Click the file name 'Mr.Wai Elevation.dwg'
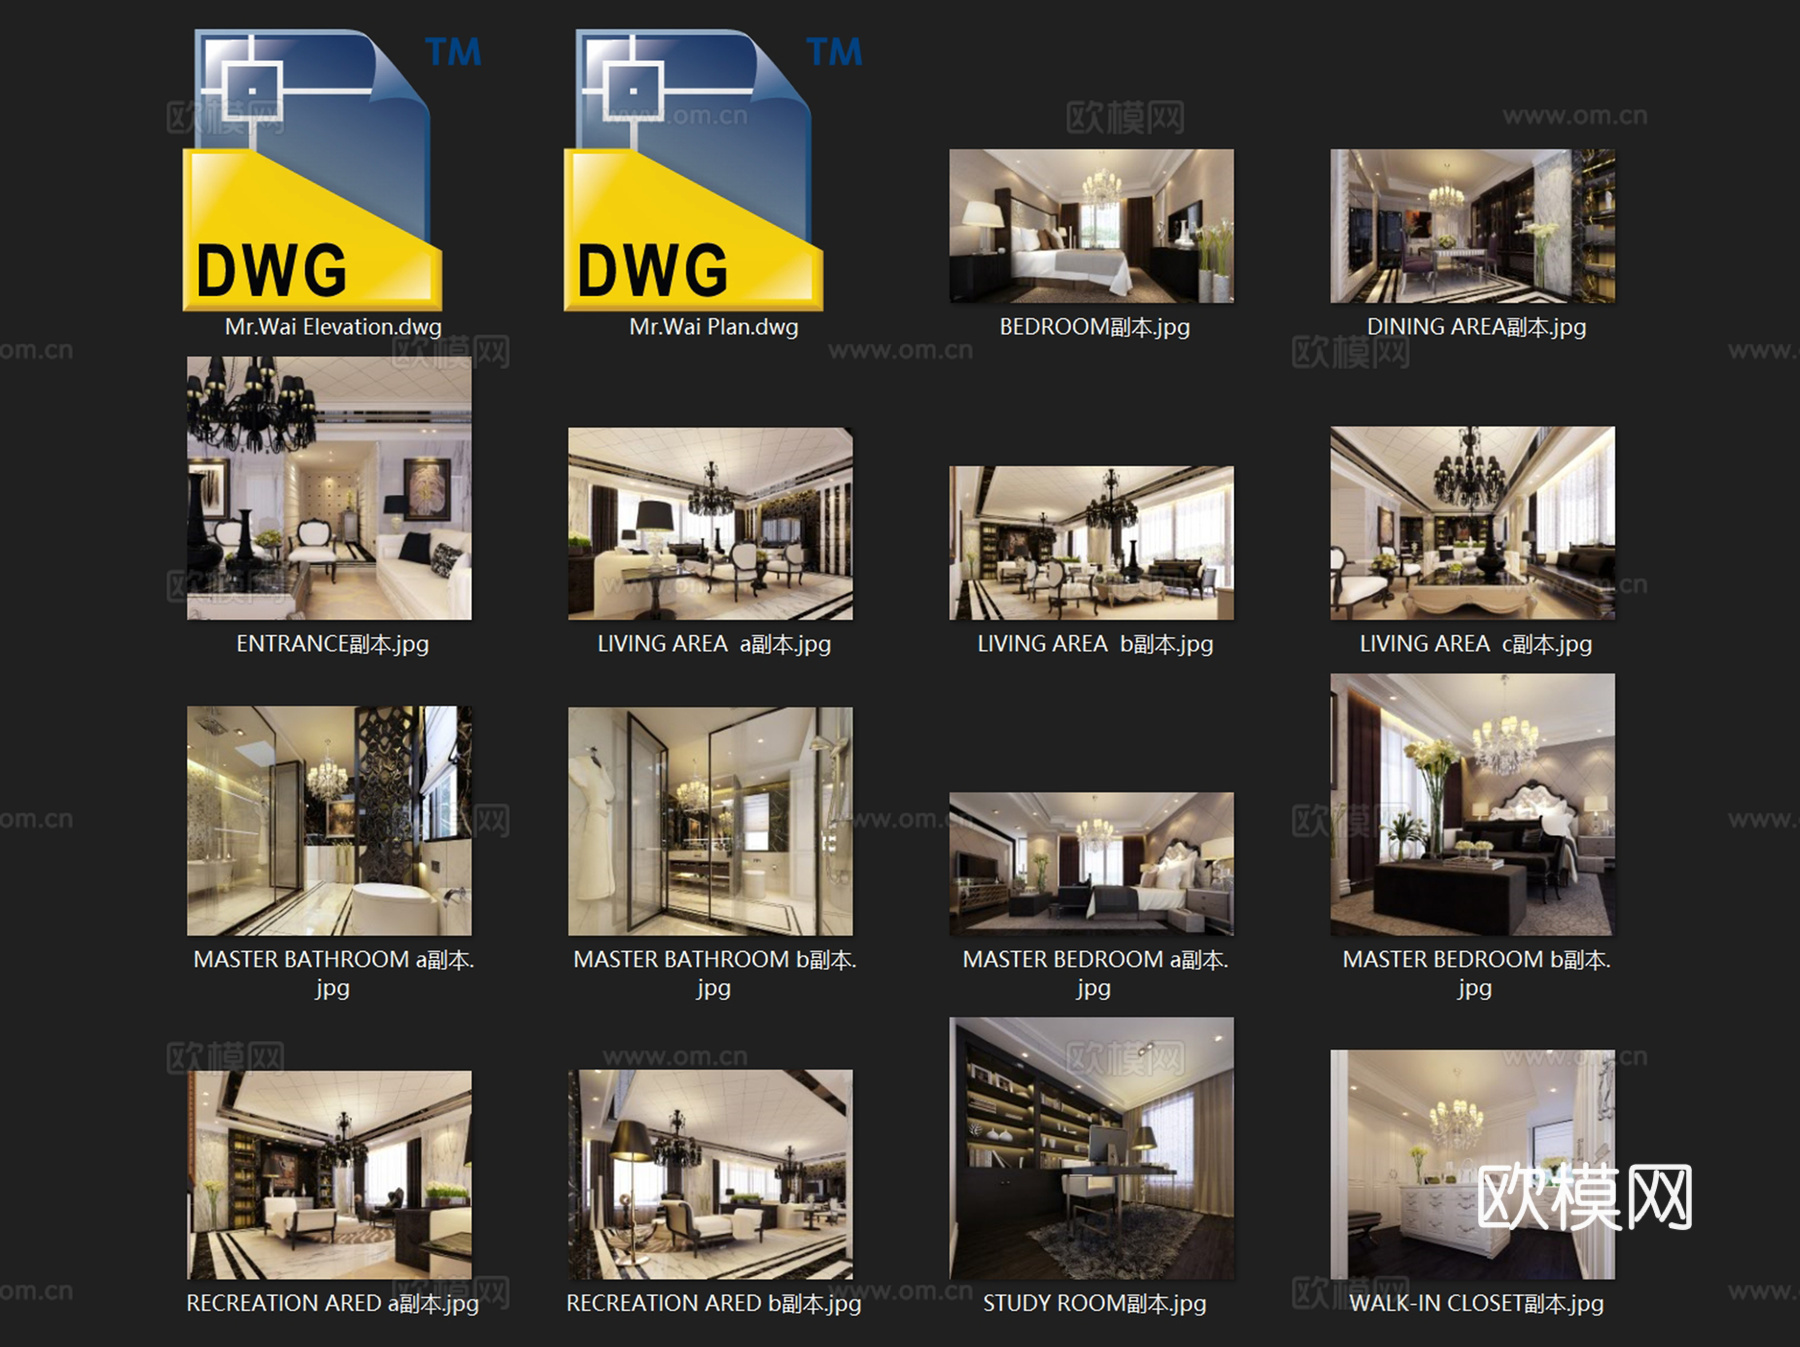The image size is (1800, 1347). coord(333,327)
